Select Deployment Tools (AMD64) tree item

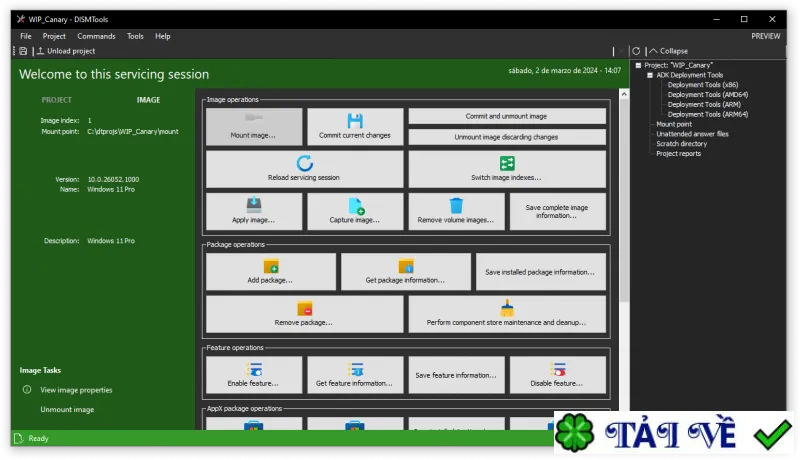(708, 94)
